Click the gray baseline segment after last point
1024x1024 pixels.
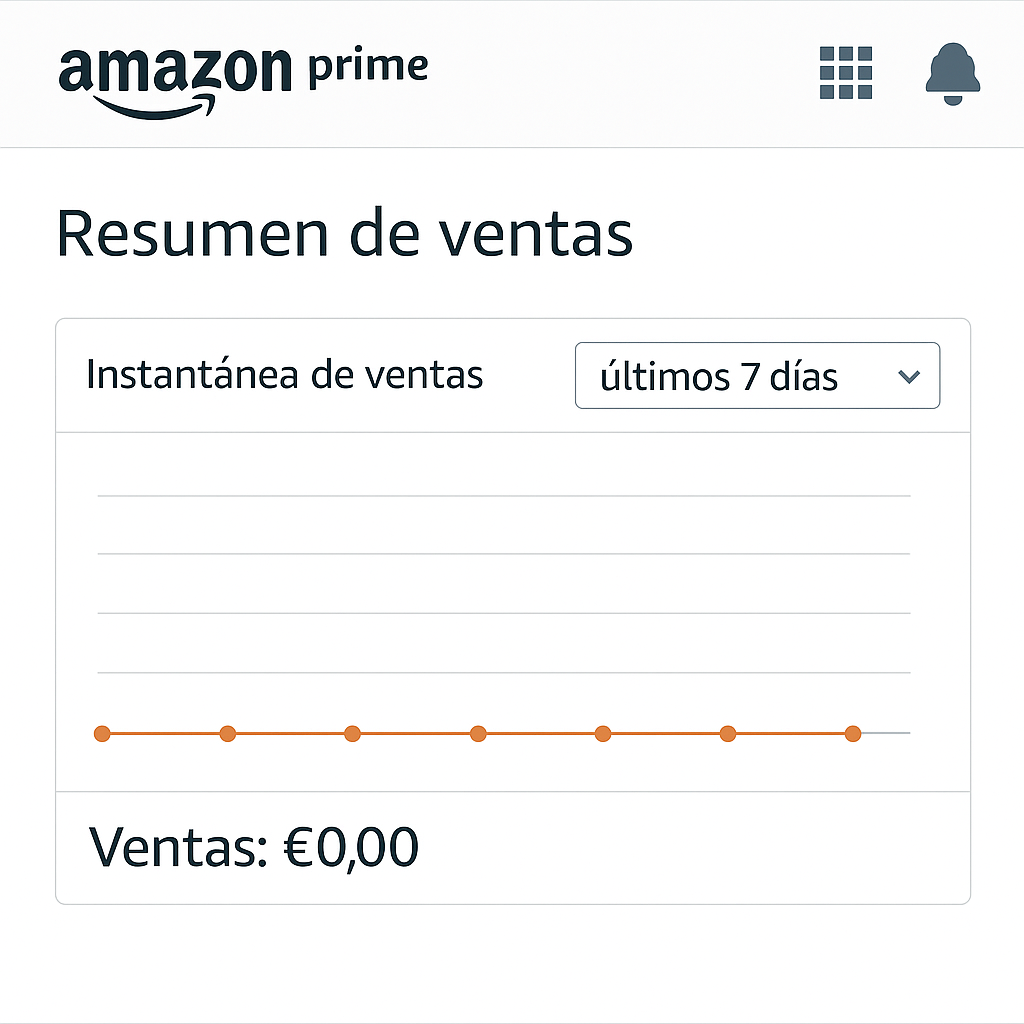(885, 734)
